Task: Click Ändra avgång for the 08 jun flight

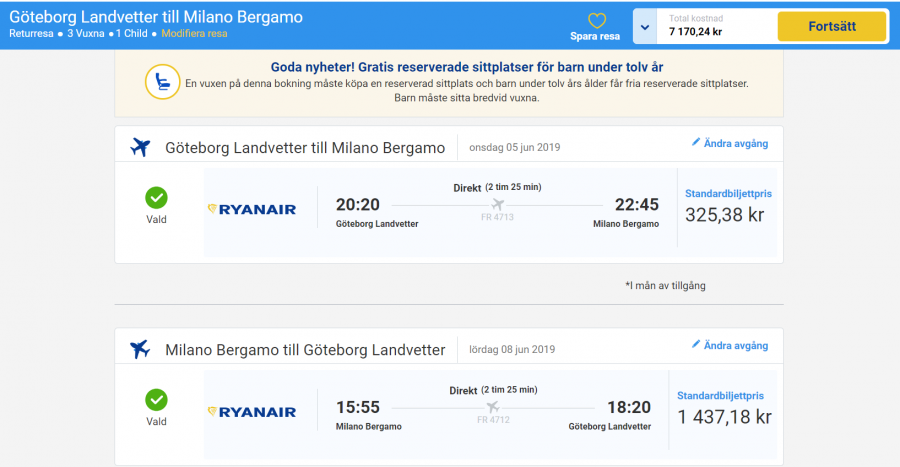Action: 736,345
